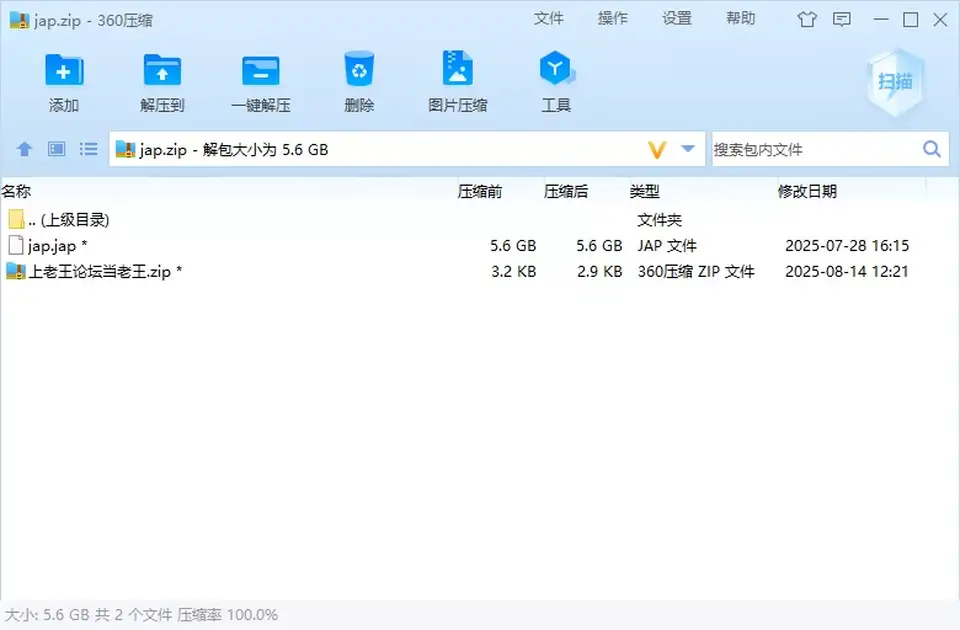The image size is (960, 630).
Task: Switch to large icon view mode
Action: point(57,149)
